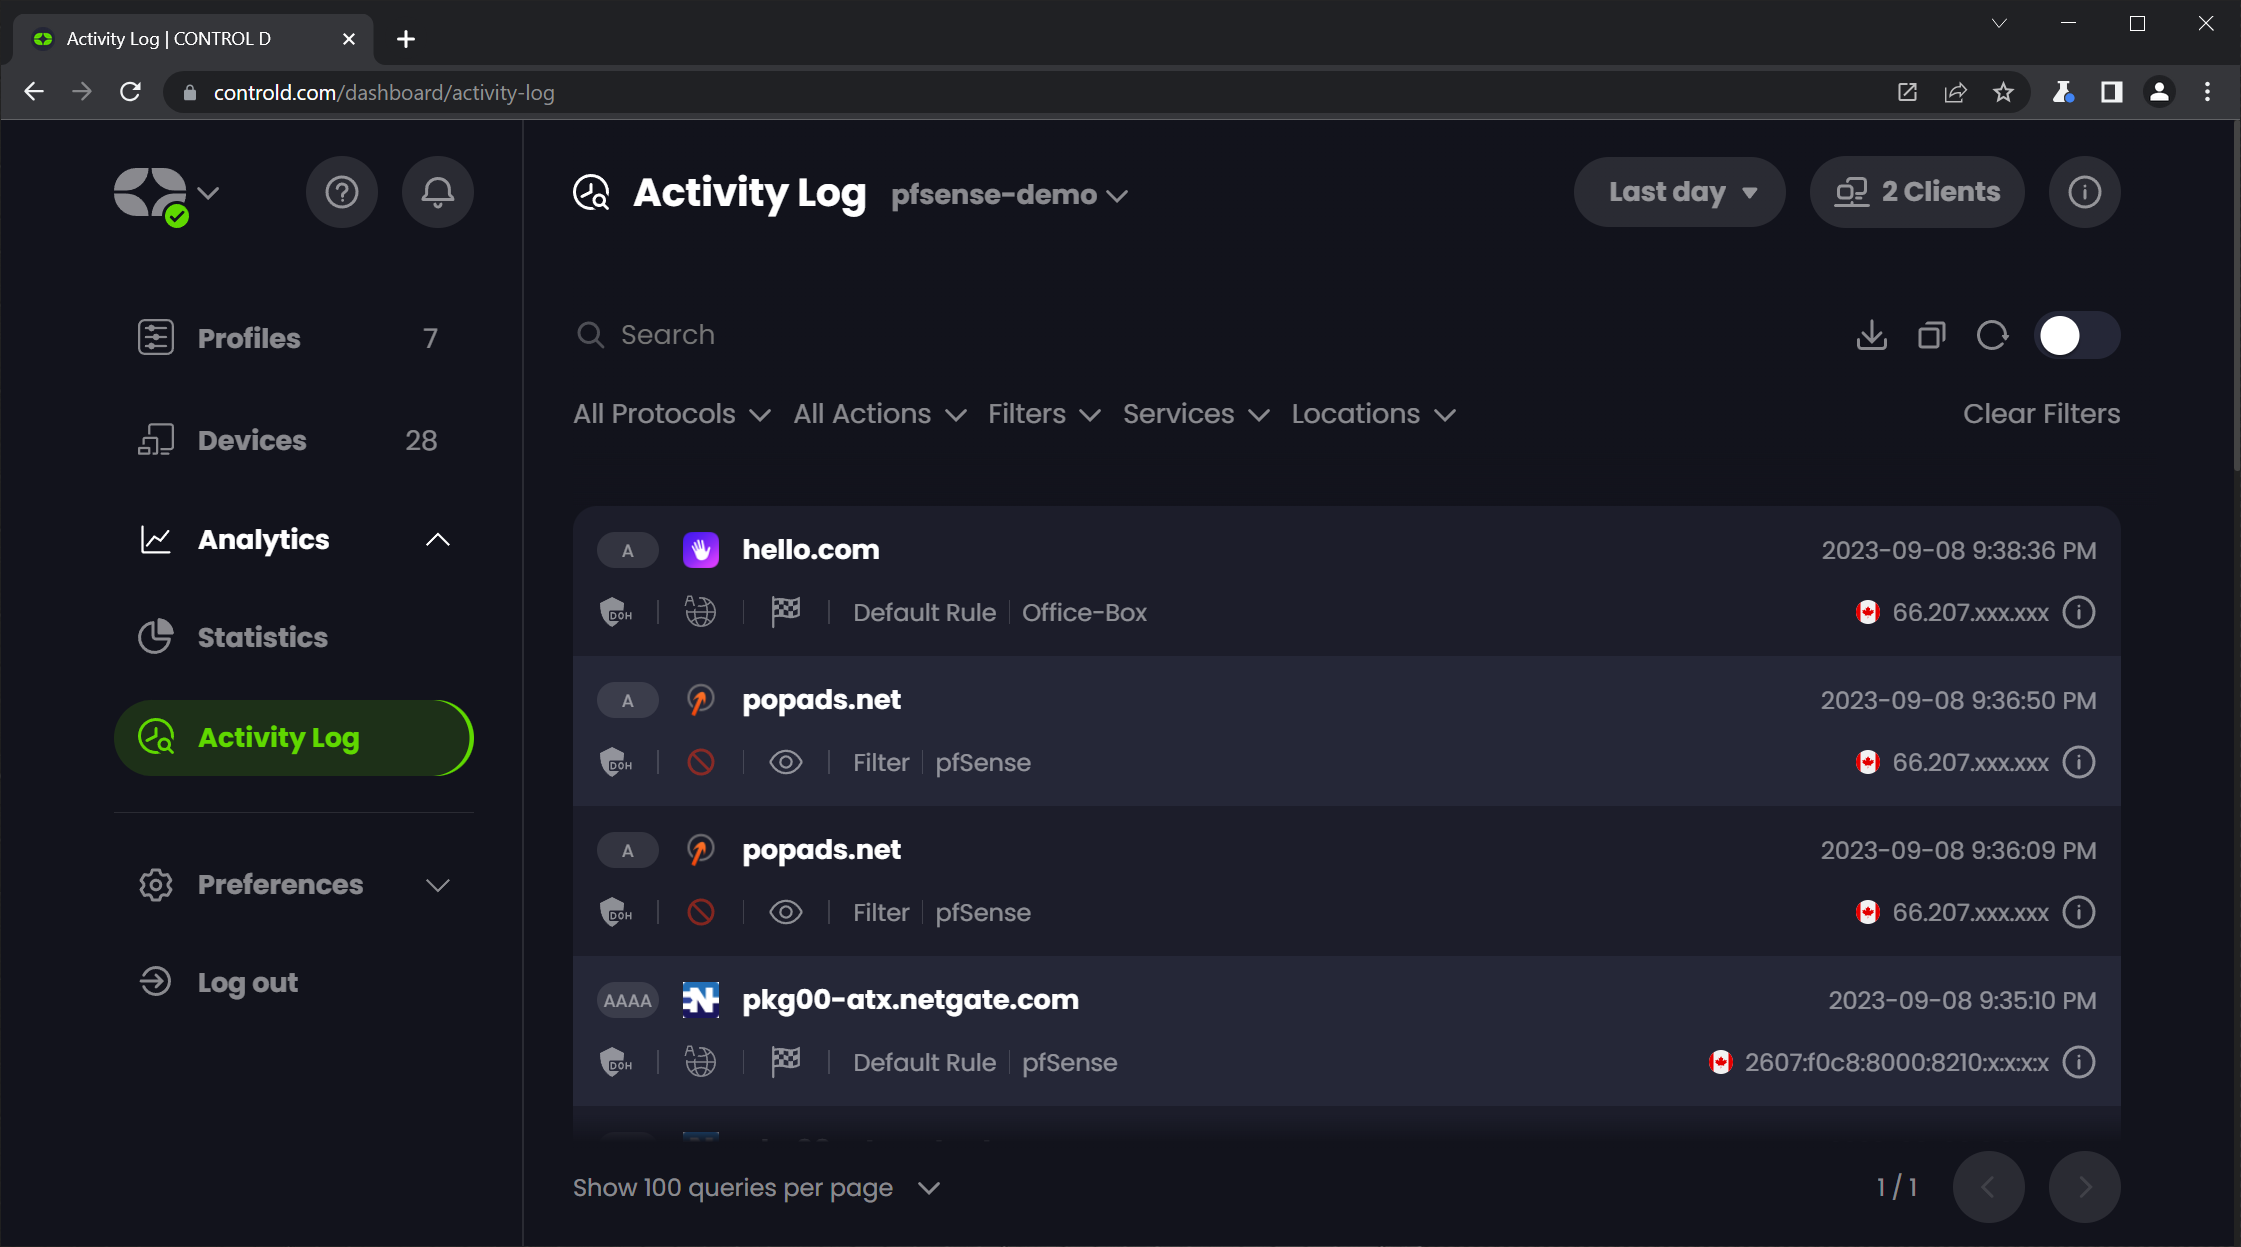Click the Clear Filters button
Image resolution: width=2241 pixels, height=1247 pixels.
tap(2040, 413)
